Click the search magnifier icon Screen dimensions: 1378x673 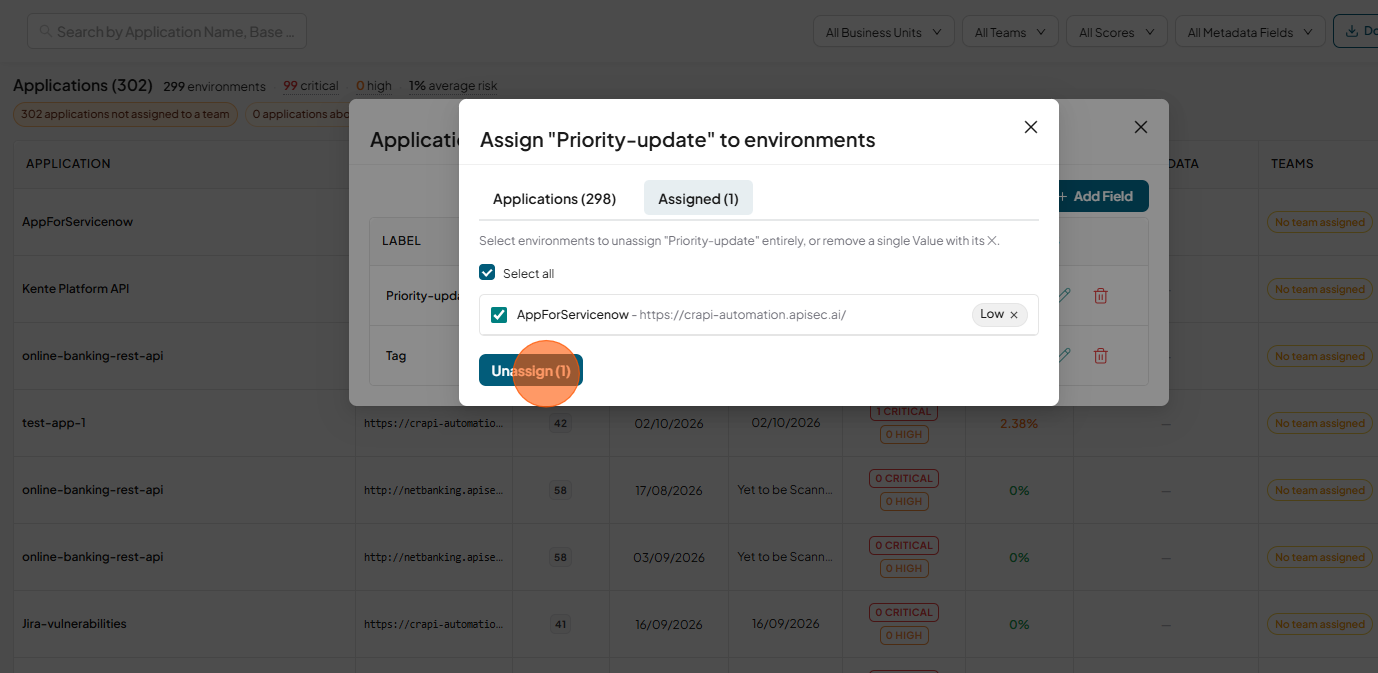click(45, 32)
